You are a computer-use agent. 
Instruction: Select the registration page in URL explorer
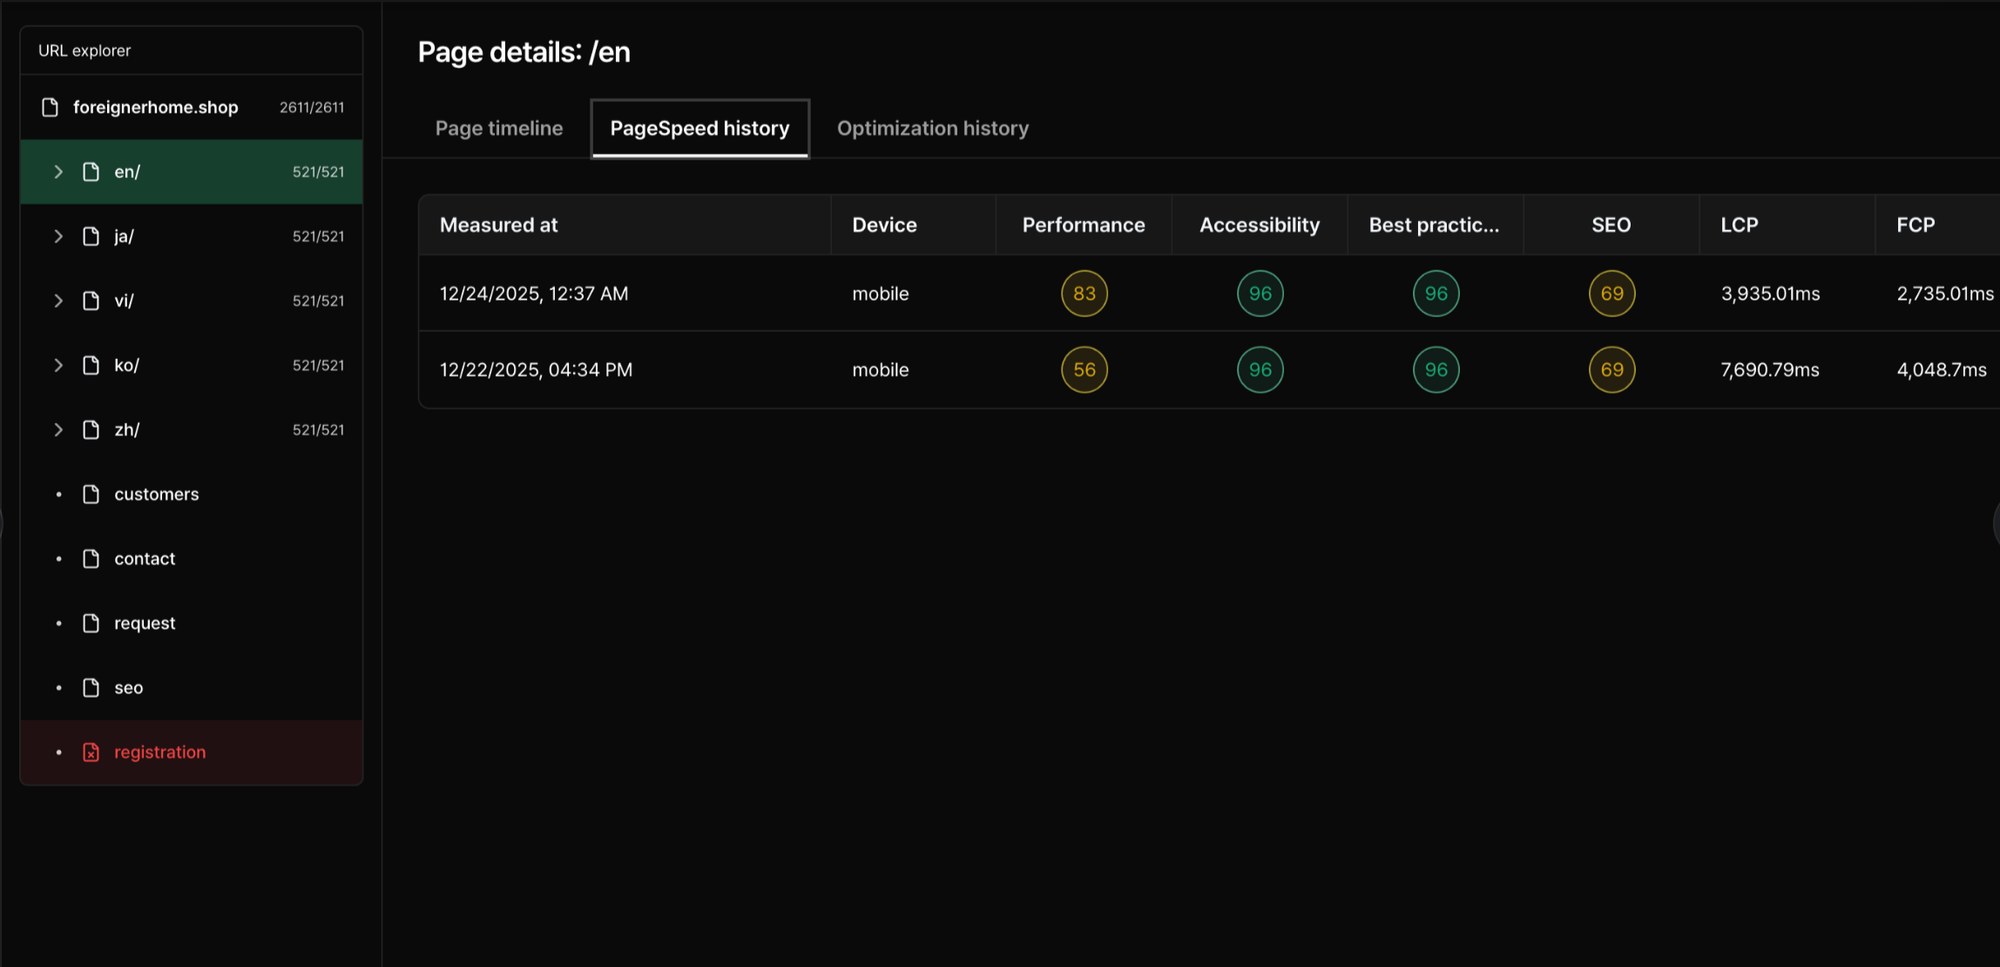click(x=160, y=752)
